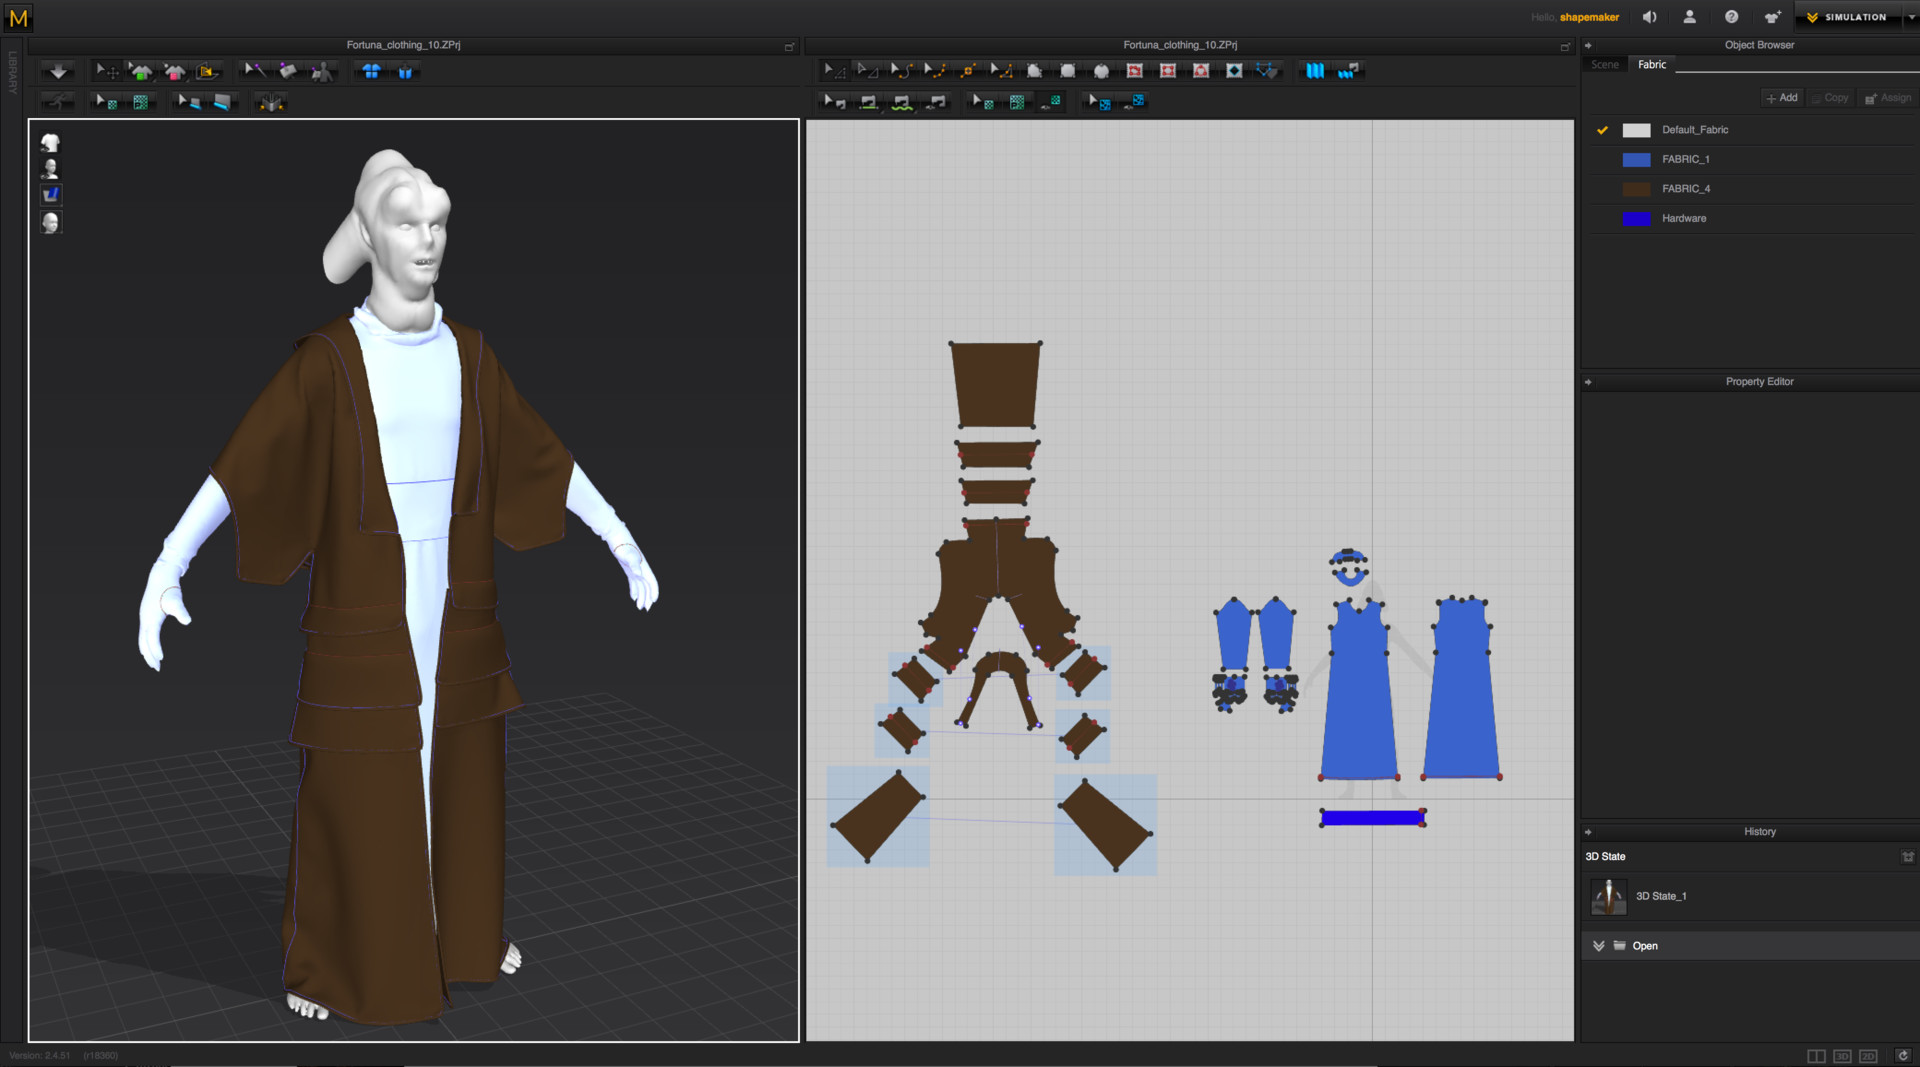Select the green garment Select Mesh tool
This screenshot has height=1067, width=1920.
click(x=141, y=71)
